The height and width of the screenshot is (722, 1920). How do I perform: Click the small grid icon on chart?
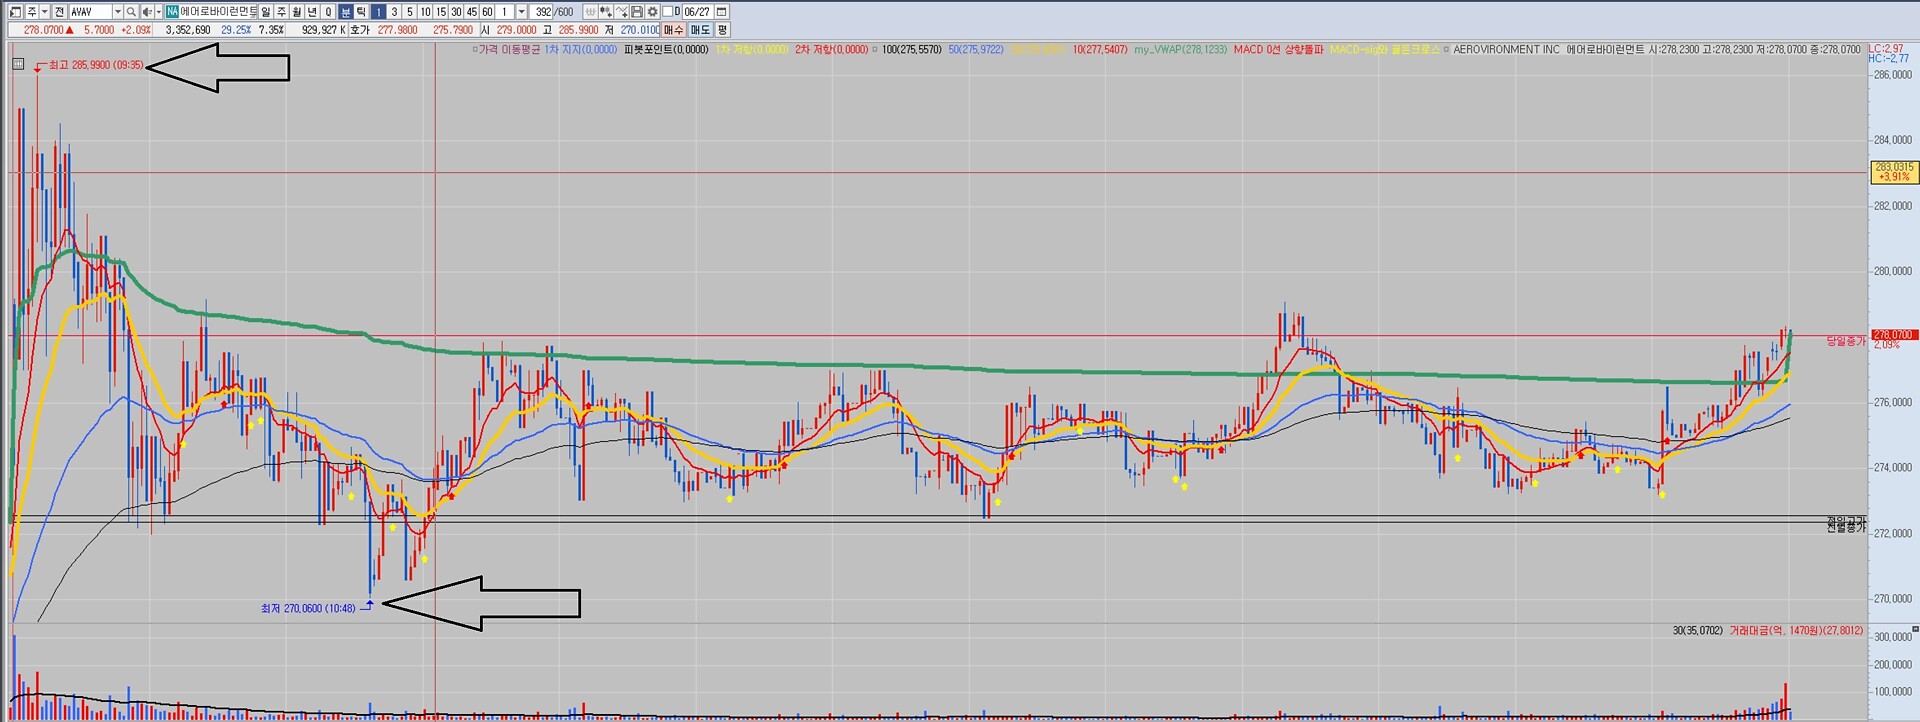(x=18, y=65)
